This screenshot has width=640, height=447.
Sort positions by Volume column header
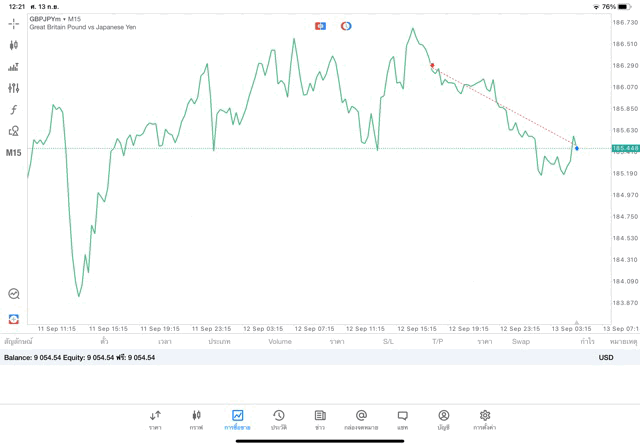280,341
